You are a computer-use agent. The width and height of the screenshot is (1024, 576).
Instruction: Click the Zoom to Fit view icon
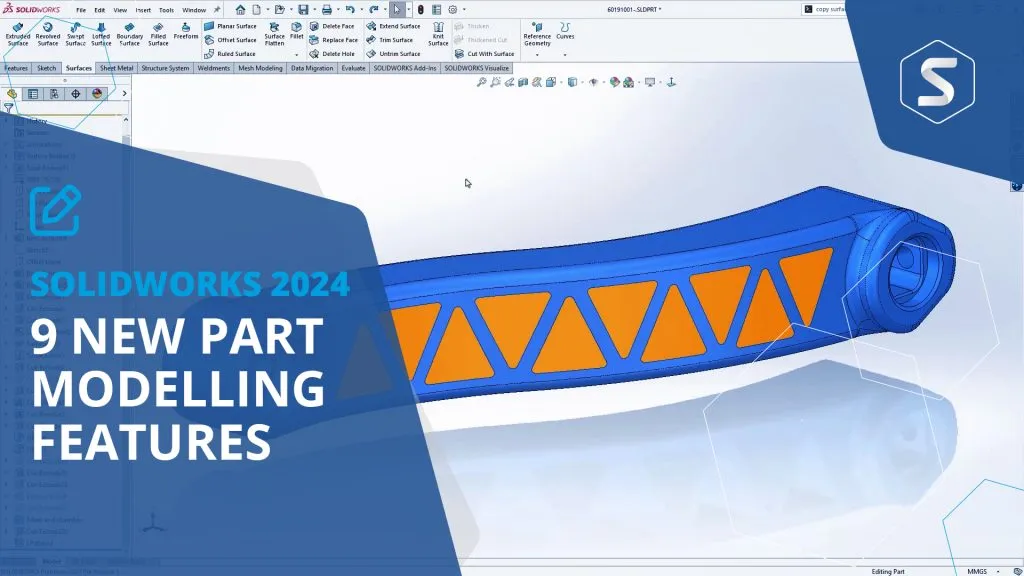tap(481, 82)
